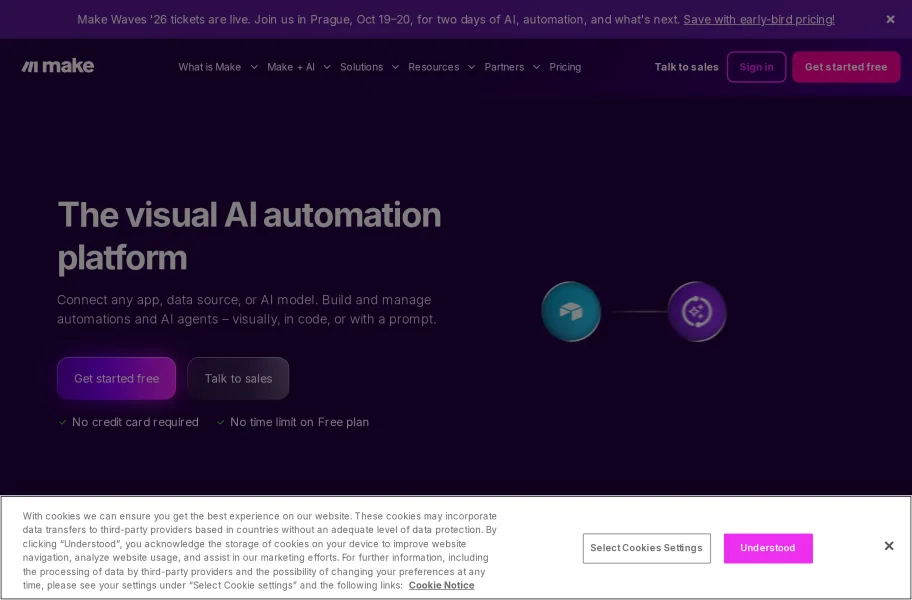Open the What is Make menu

tap(209, 67)
